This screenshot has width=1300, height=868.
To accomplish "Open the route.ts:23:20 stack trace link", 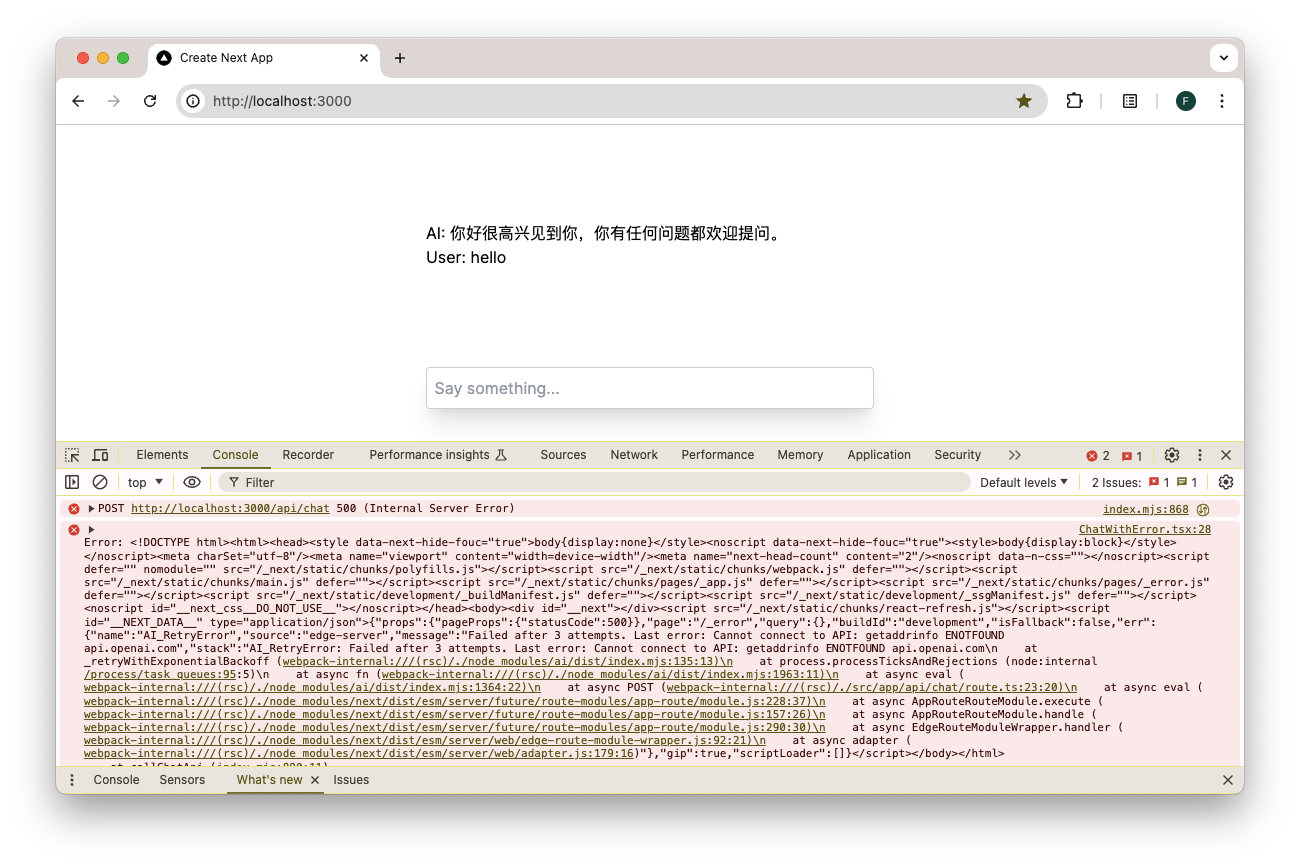I will (x=871, y=688).
